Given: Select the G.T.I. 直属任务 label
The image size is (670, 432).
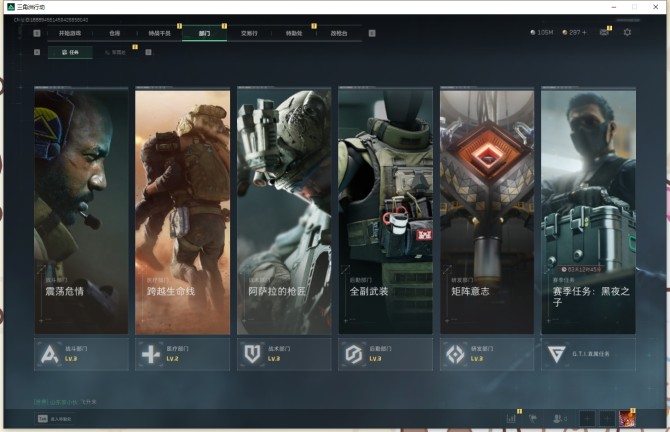Looking at the screenshot, I should point(591,354).
